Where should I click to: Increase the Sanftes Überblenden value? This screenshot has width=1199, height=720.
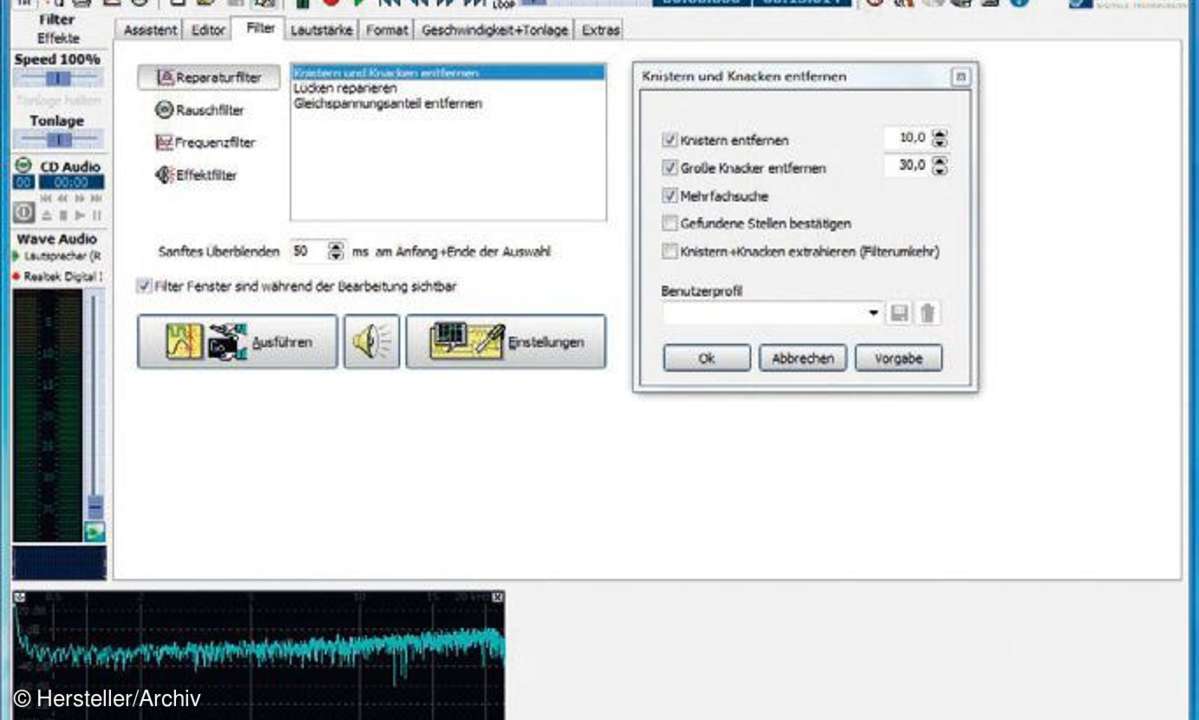pyautogui.click(x=336, y=246)
